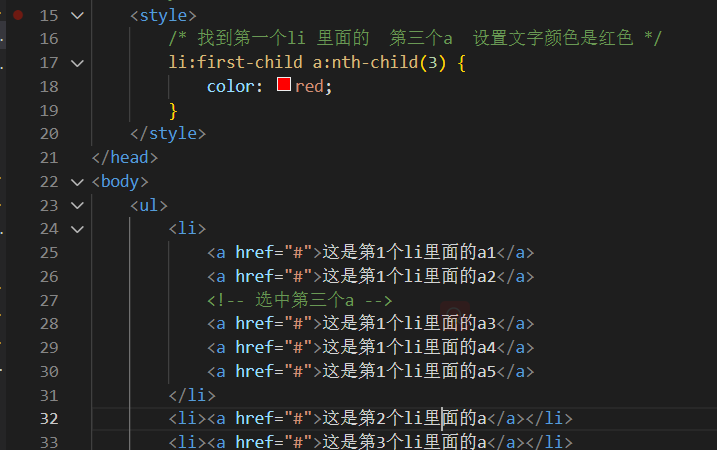717x450 pixels.
Task: Click the Chinese CSS comment on line 16
Action: [415, 38]
